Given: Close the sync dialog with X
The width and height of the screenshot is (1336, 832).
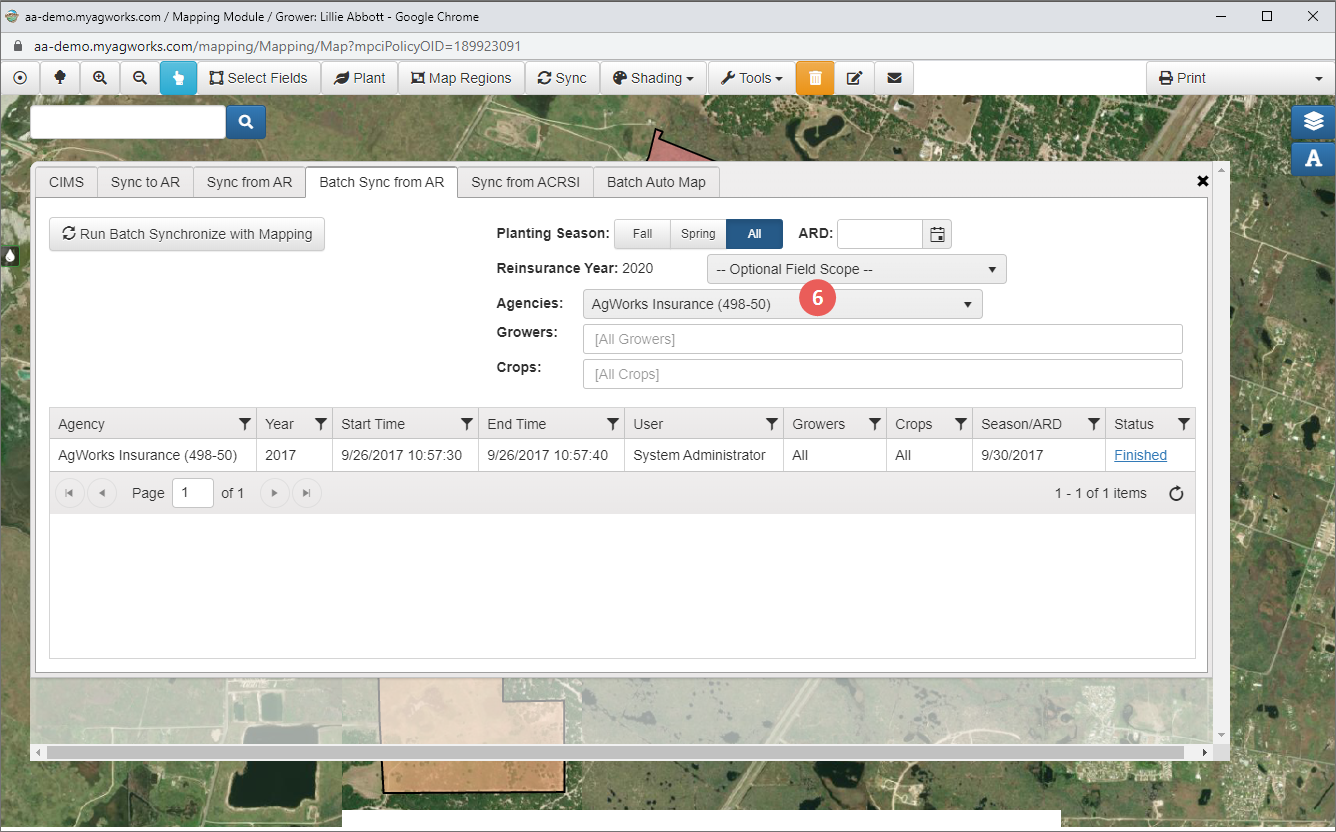Looking at the screenshot, I should 1203,181.
